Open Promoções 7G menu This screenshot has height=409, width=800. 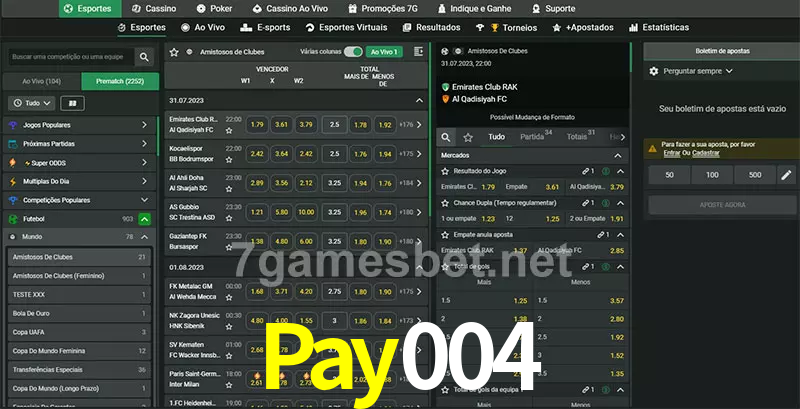pos(385,9)
